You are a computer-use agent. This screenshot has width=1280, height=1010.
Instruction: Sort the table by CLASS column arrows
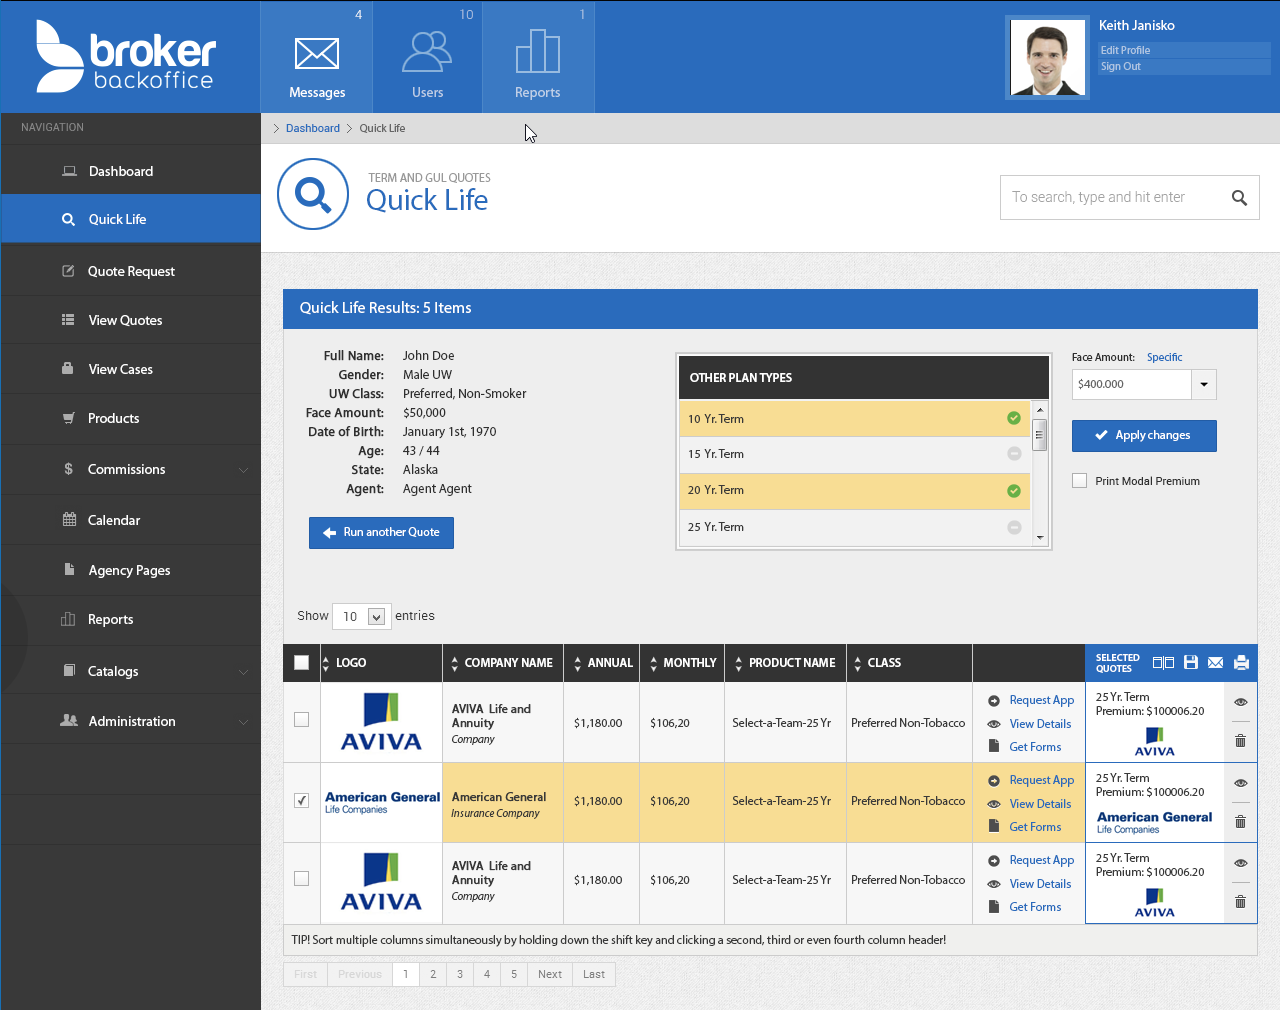858,663
